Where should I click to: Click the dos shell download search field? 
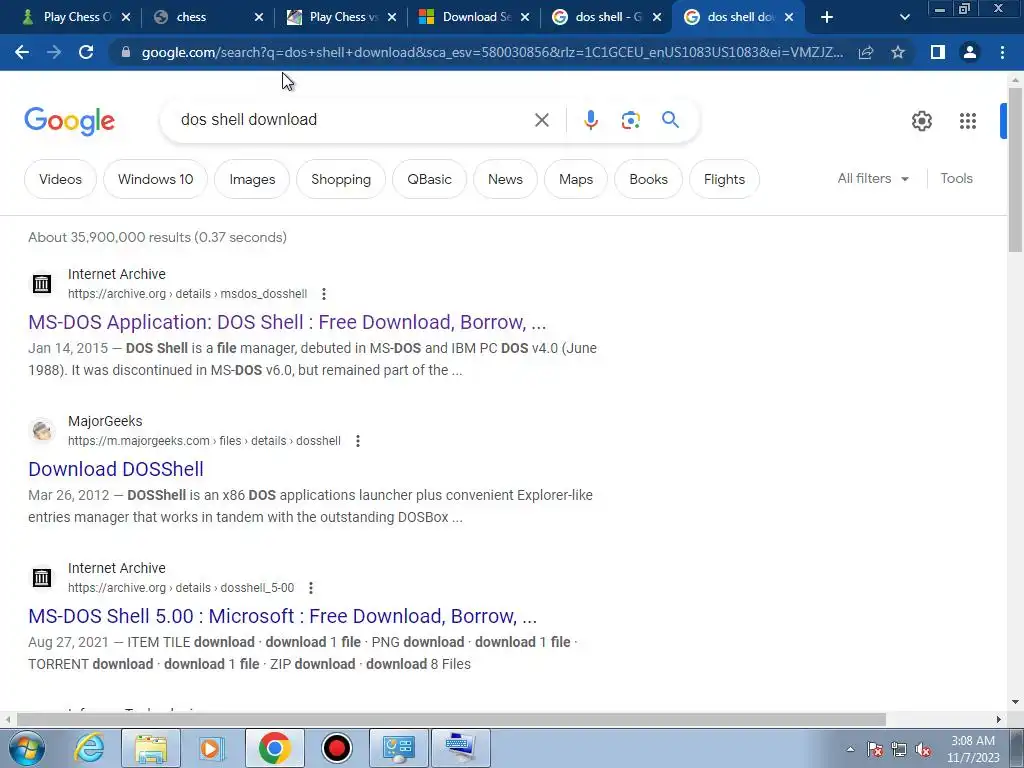pos(353,120)
